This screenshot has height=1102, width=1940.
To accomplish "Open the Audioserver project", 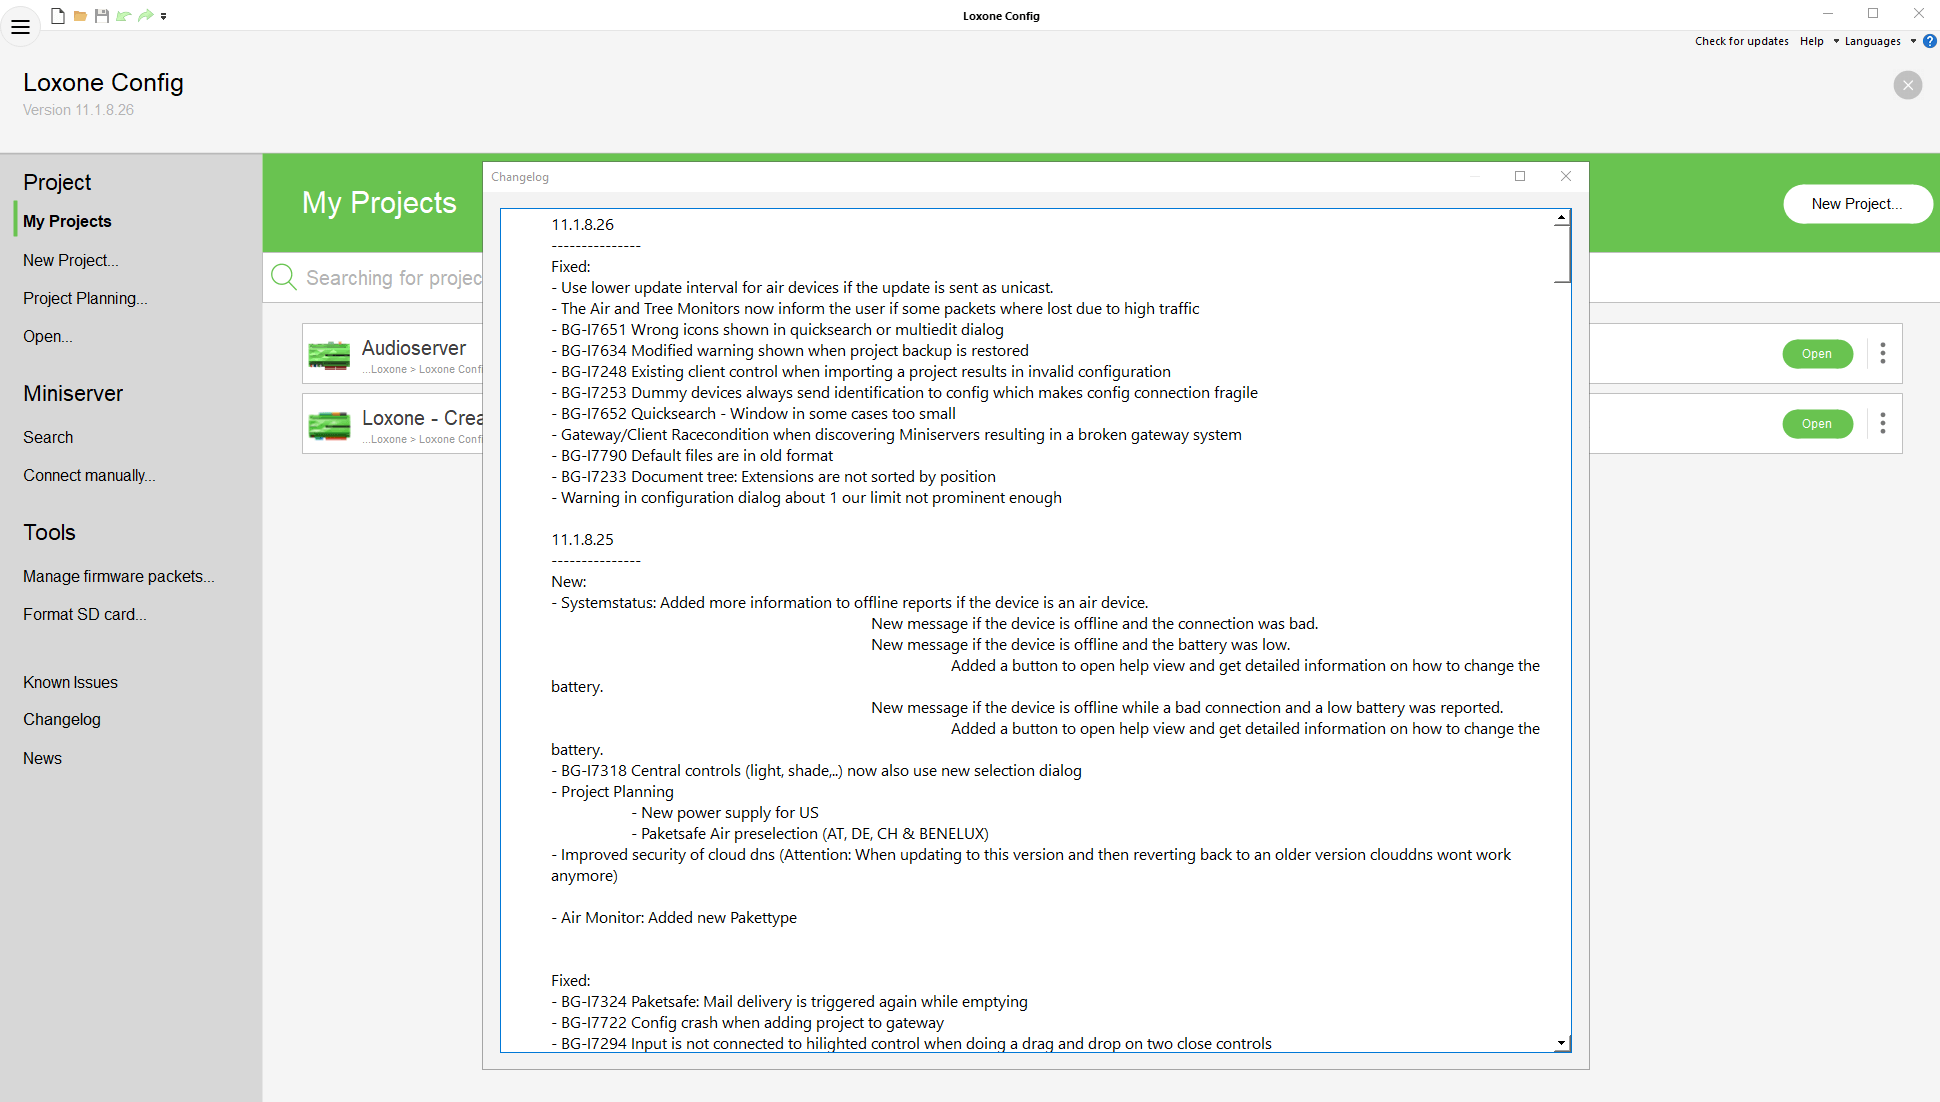I will (1817, 354).
